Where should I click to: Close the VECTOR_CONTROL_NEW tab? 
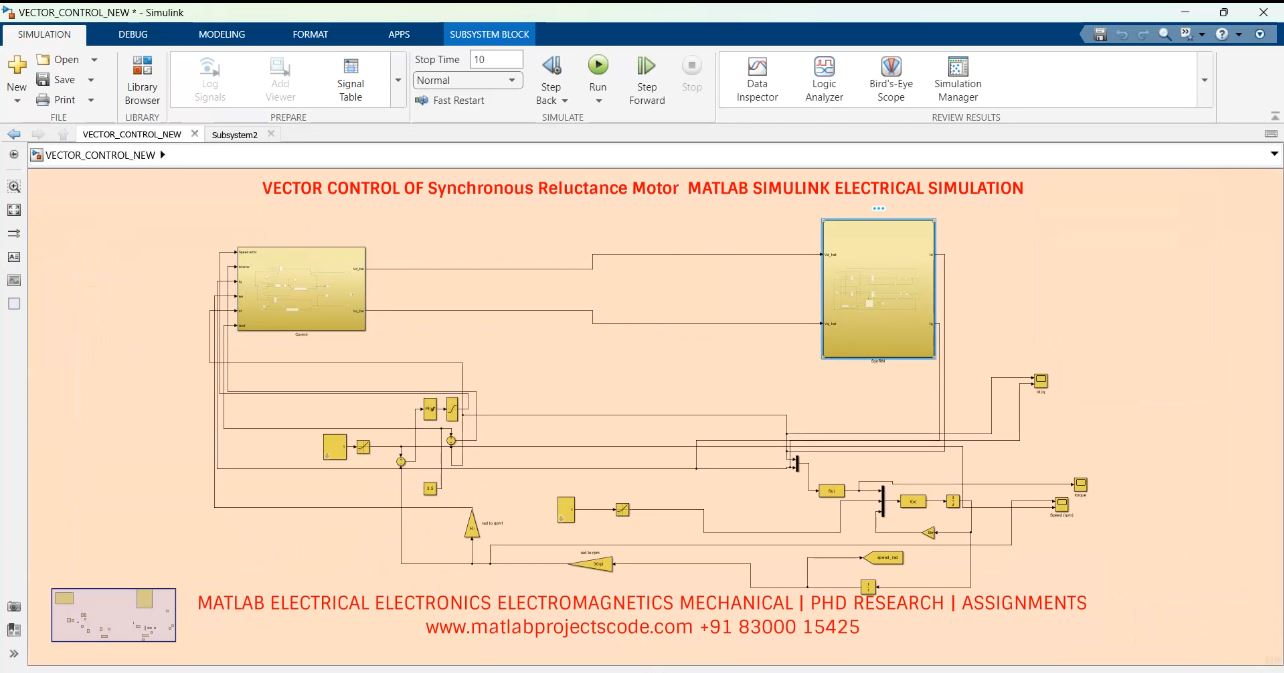(194, 133)
